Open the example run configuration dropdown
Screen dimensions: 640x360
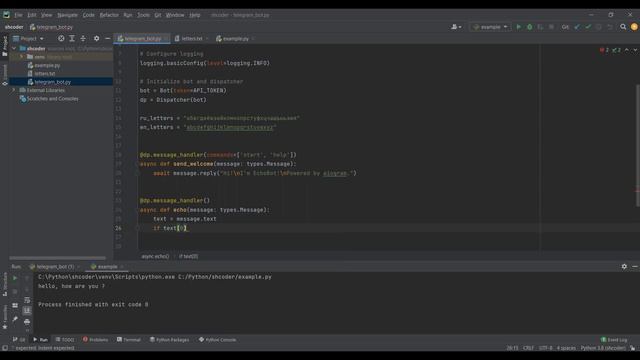[490, 27]
